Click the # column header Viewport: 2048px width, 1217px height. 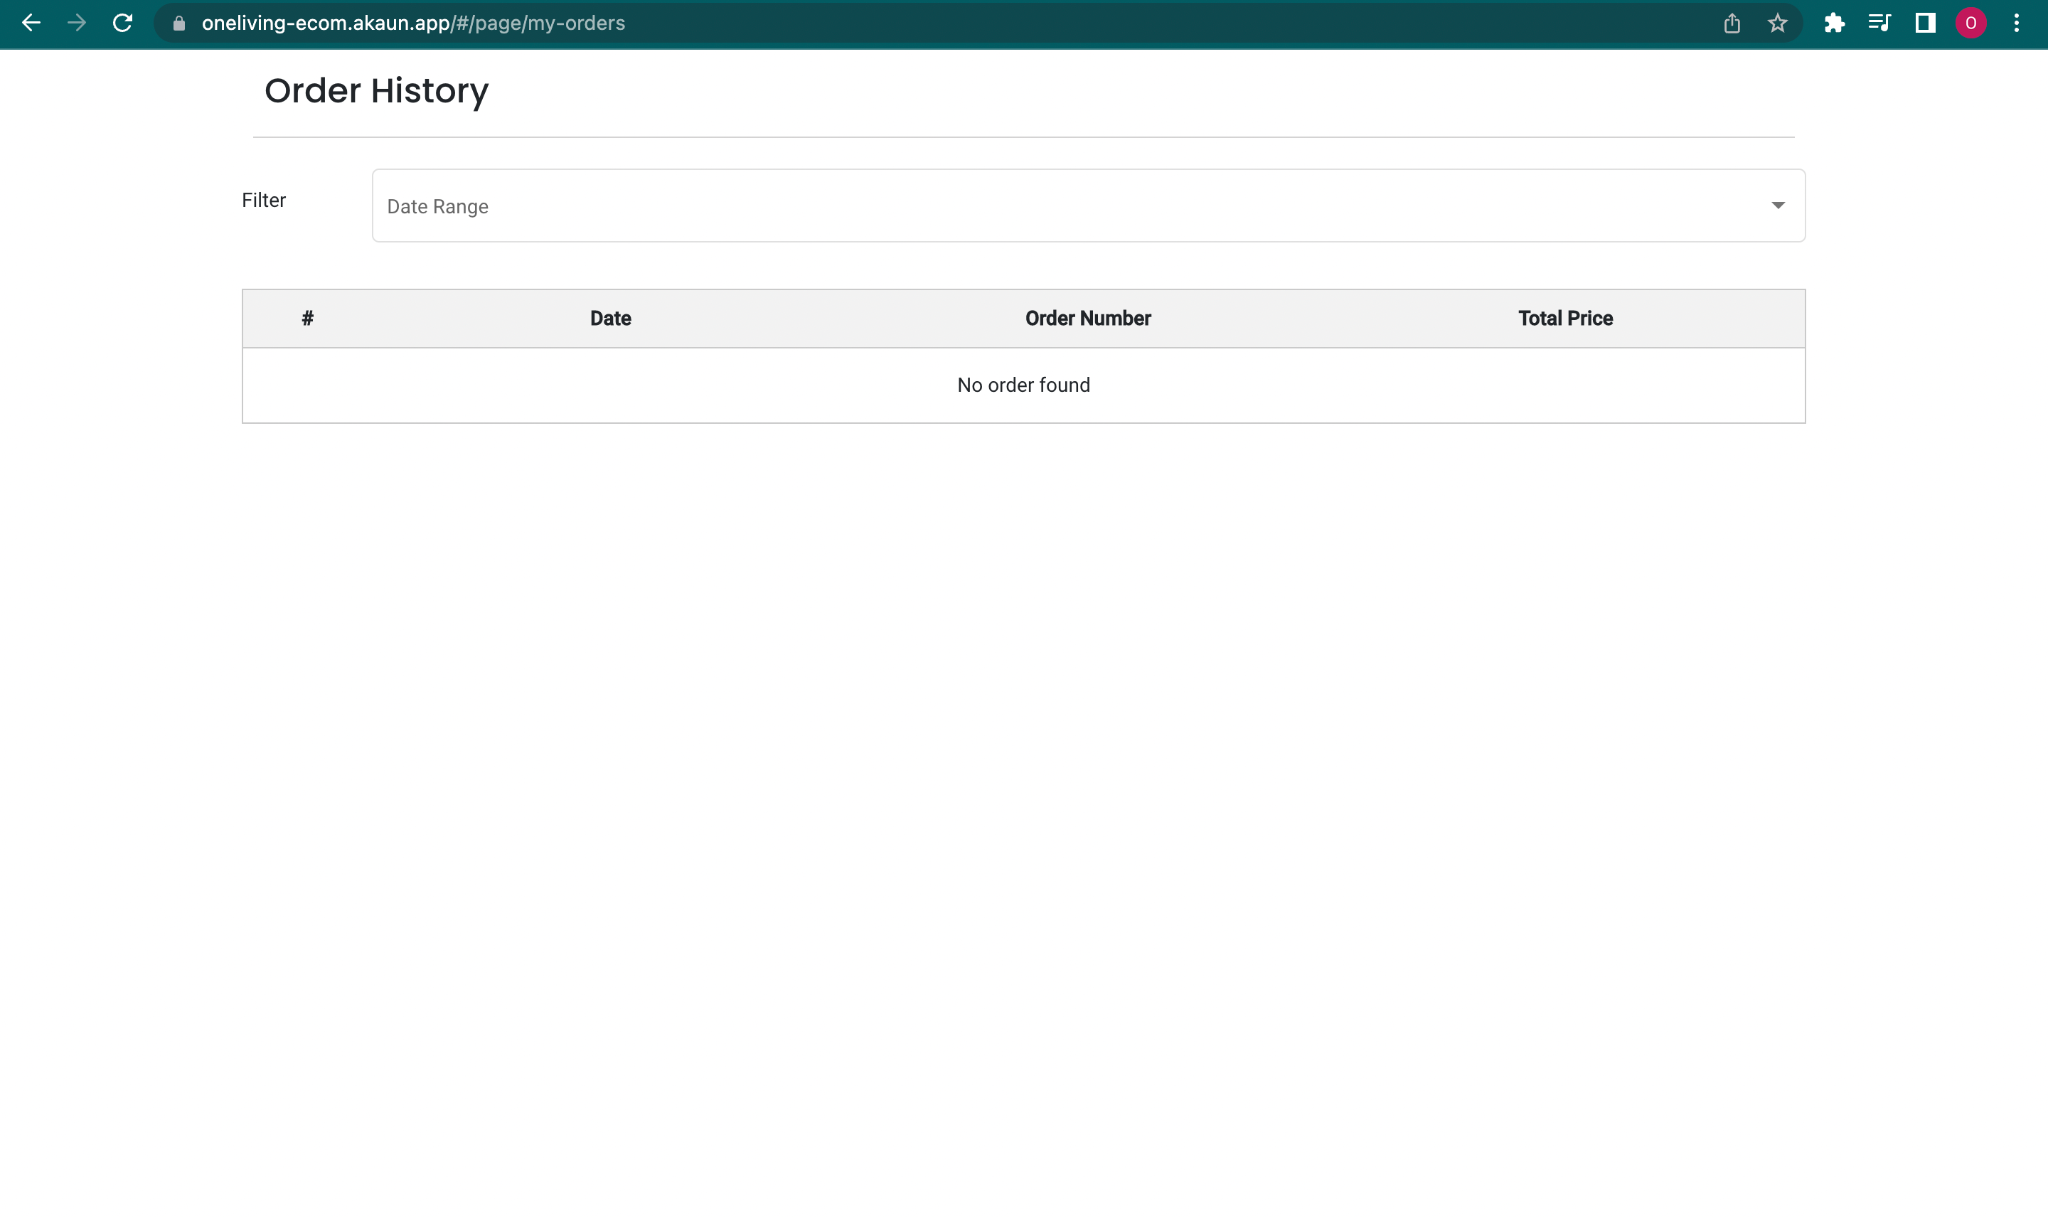(x=307, y=319)
